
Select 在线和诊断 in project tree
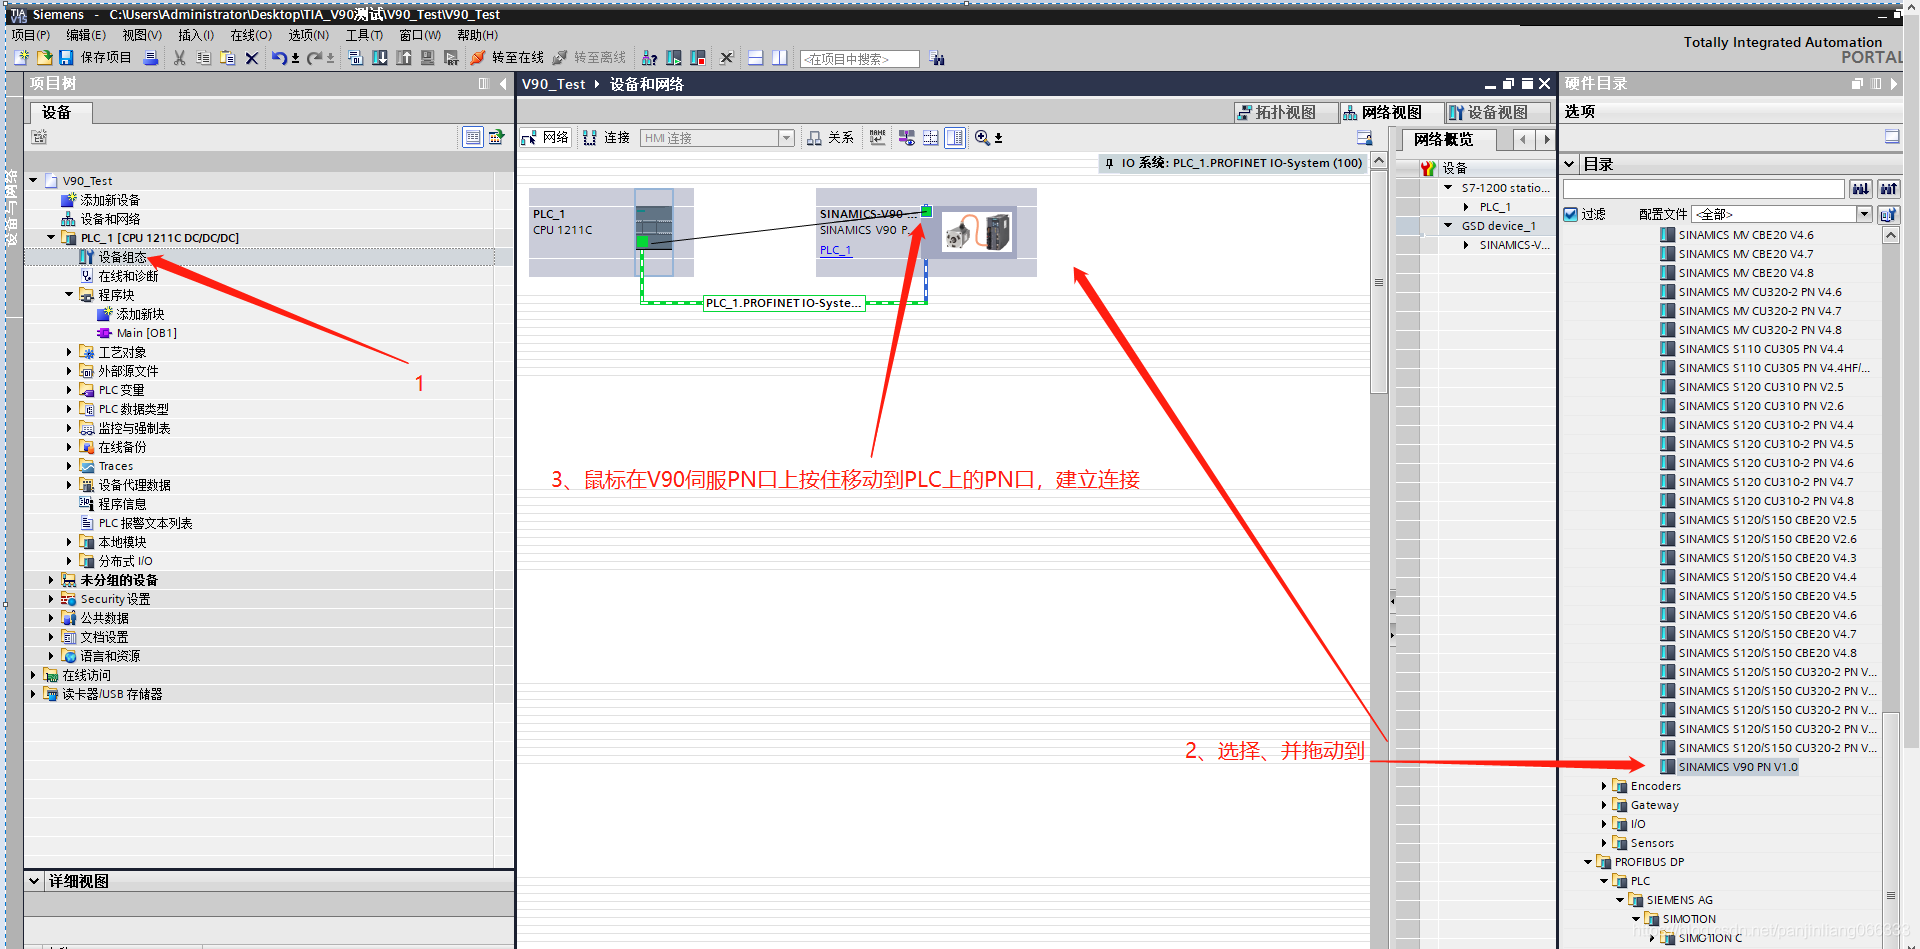click(x=128, y=276)
